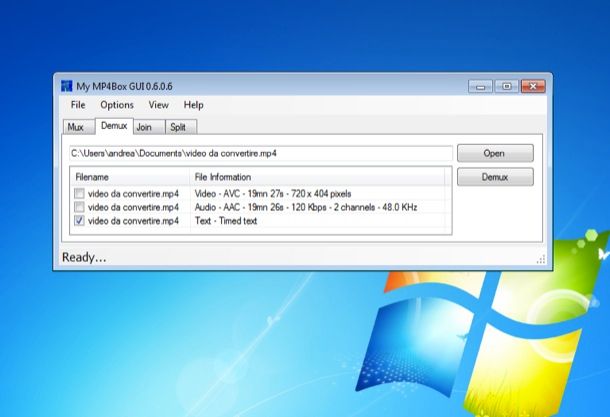
Task: Maximize the My MP4Box GUI window
Action: tap(507, 86)
